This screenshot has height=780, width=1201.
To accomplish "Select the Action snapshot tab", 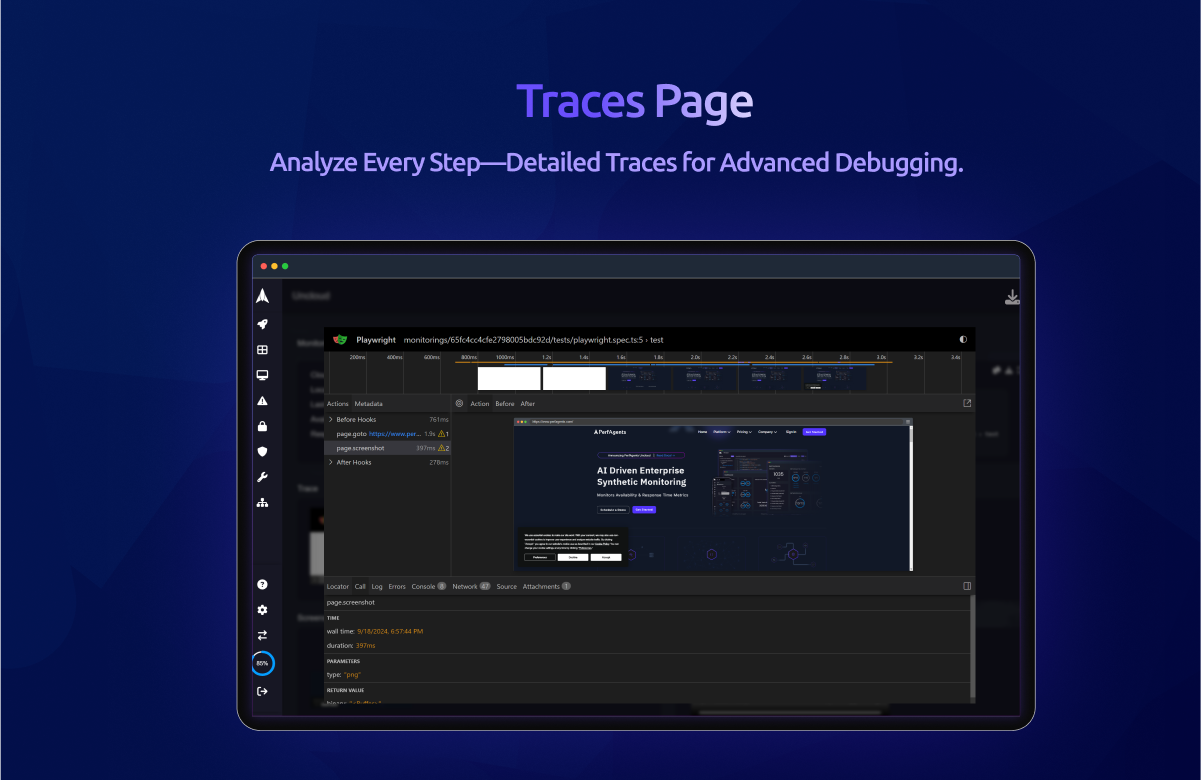I will point(480,404).
